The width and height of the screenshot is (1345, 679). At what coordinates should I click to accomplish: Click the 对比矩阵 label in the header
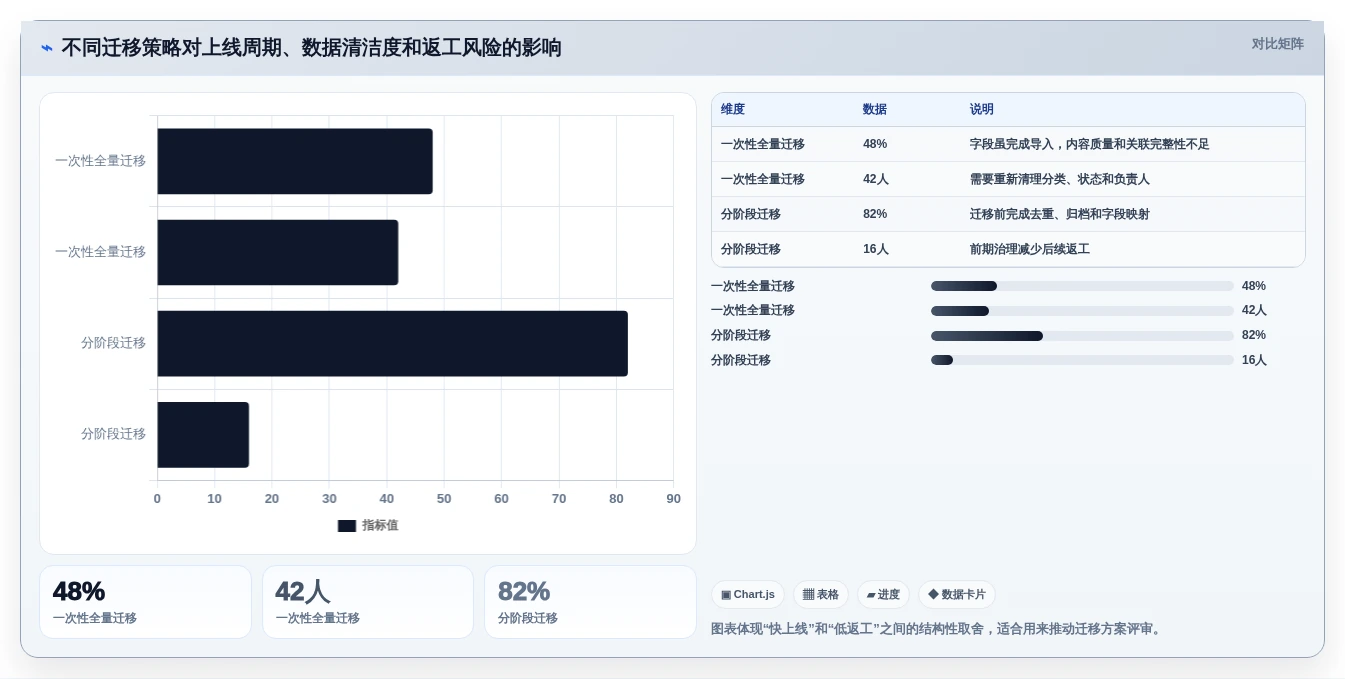(x=1277, y=44)
